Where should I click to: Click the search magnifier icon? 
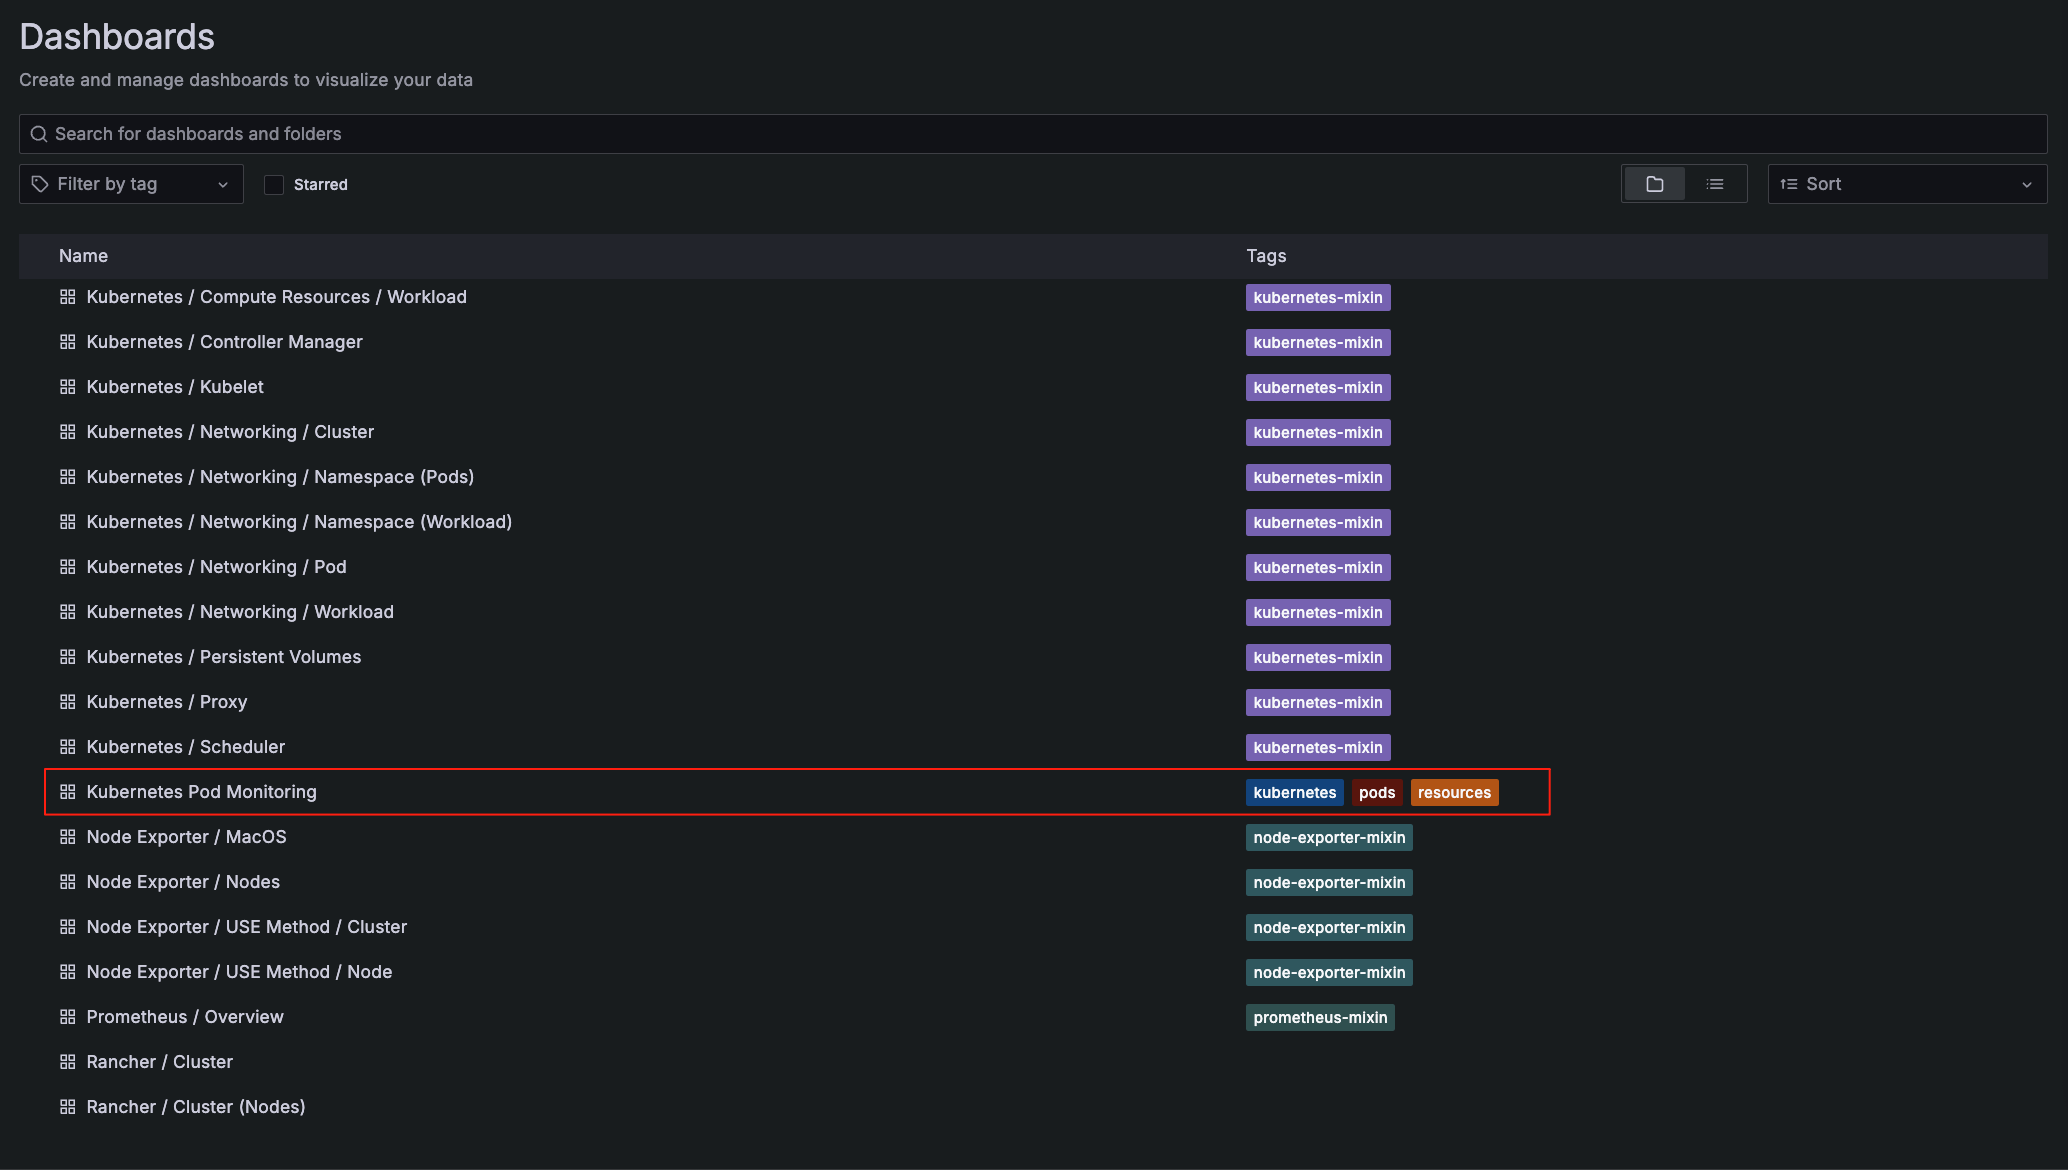click(x=39, y=134)
